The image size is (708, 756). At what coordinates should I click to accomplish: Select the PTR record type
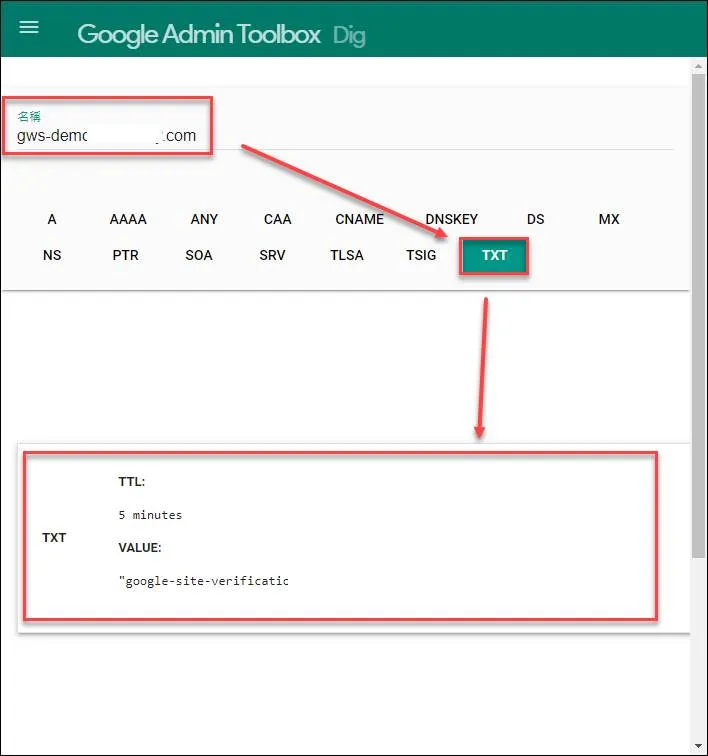point(125,255)
